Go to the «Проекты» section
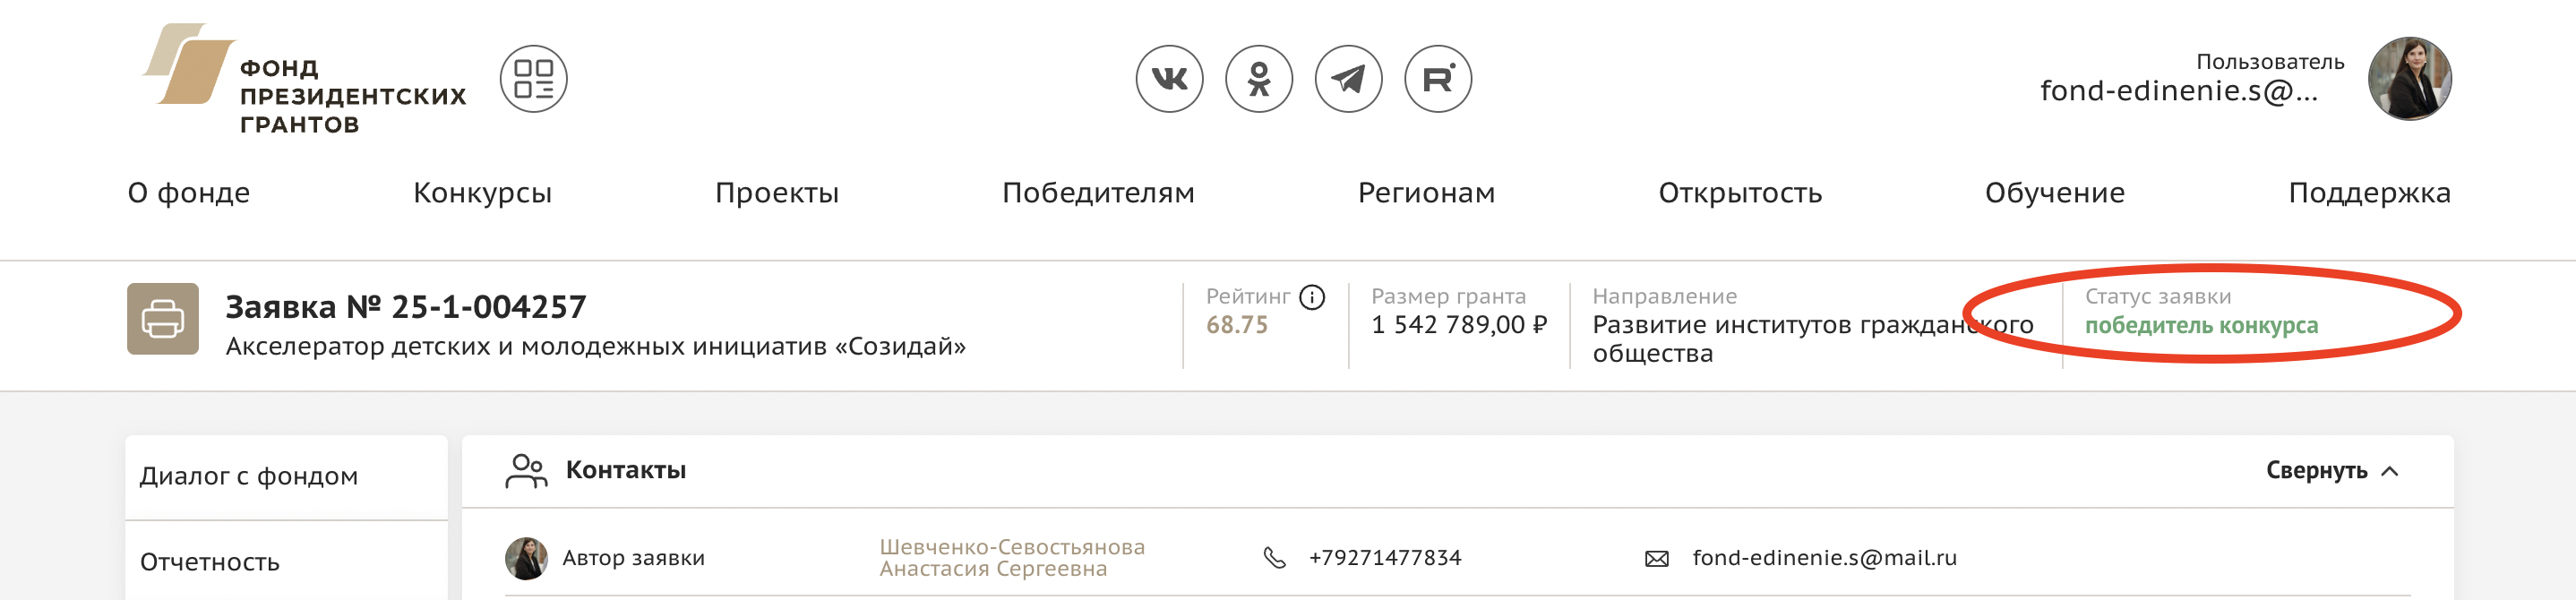Image resolution: width=2576 pixels, height=600 pixels. click(x=776, y=192)
